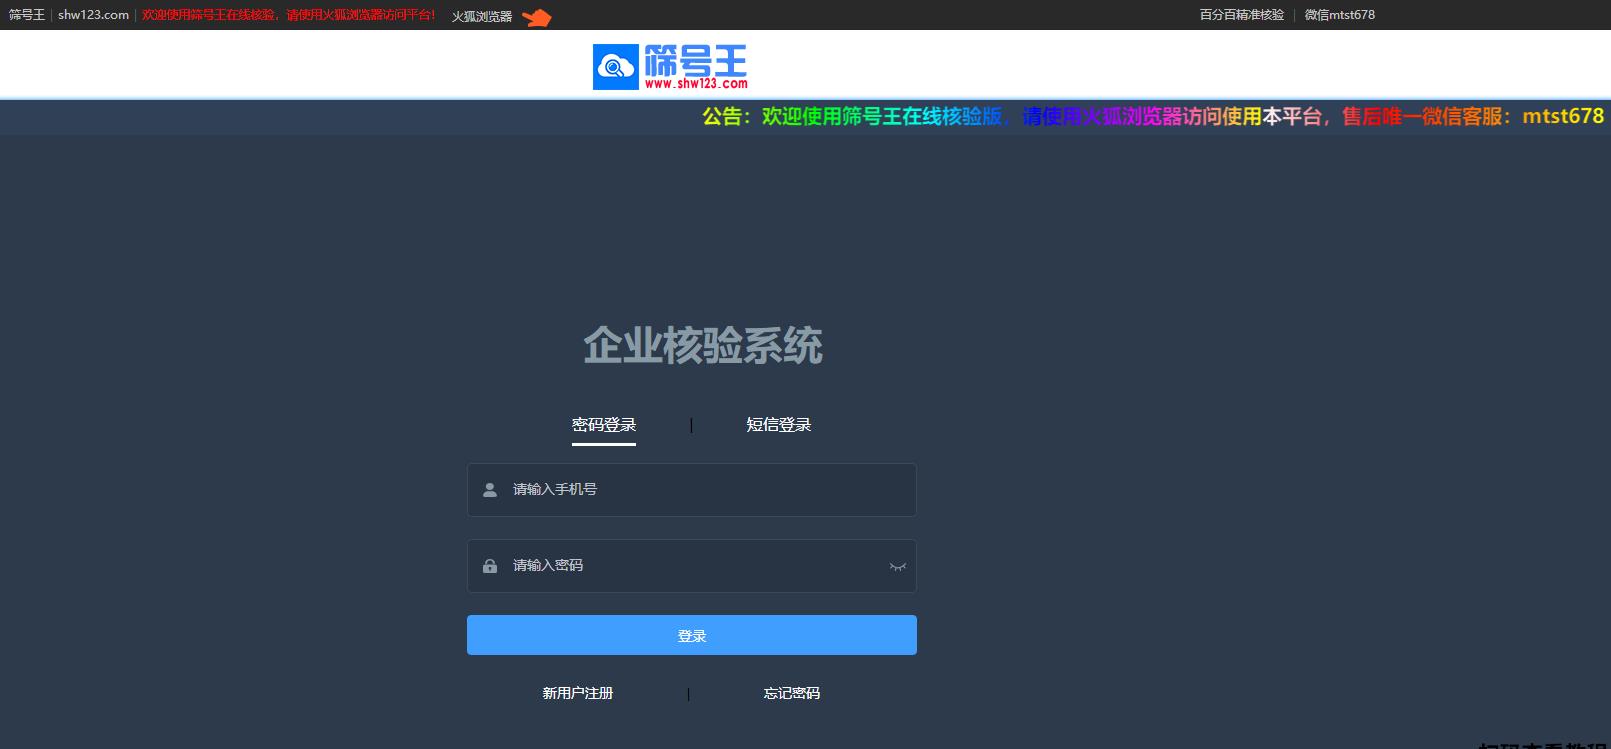The height and width of the screenshot is (749, 1611).
Task: Switch to the 短信登录 tab
Action: pyautogui.click(x=778, y=425)
